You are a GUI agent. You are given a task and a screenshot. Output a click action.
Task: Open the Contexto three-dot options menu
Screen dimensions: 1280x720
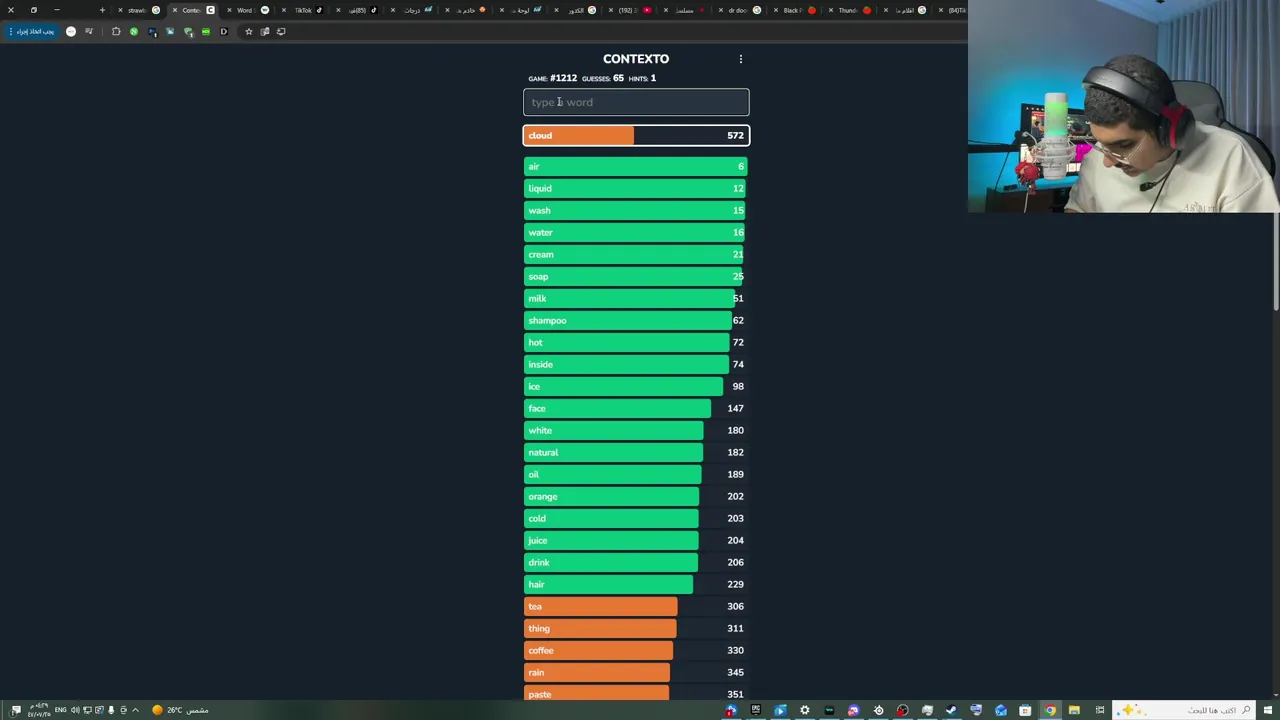[741, 59]
